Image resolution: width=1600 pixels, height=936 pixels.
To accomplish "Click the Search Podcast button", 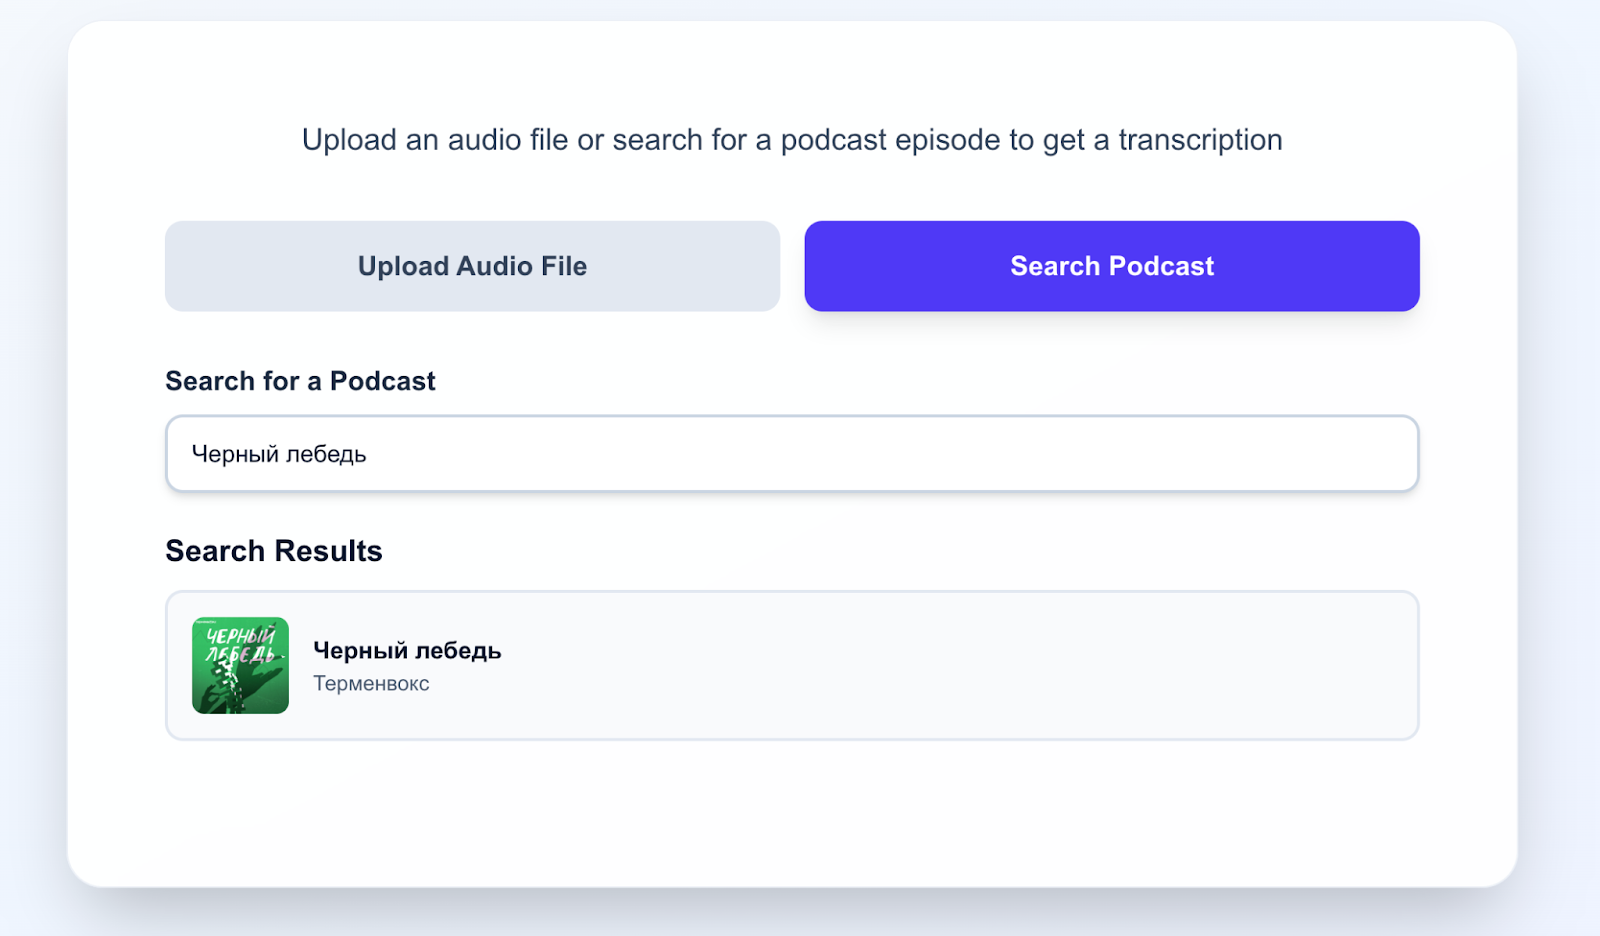I will click(x=1111, y=266).
